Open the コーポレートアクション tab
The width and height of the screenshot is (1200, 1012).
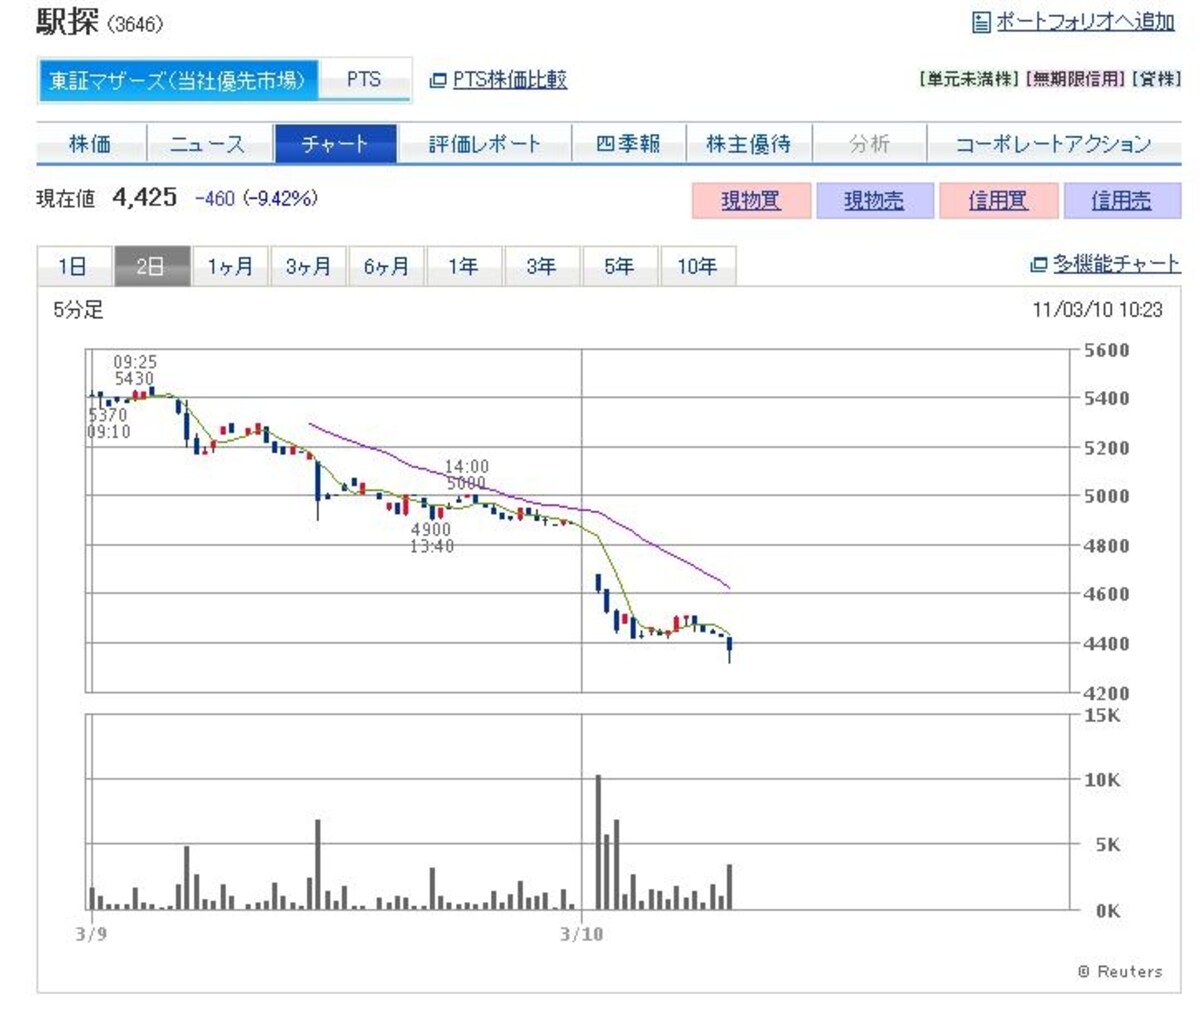pos(1053,144)
